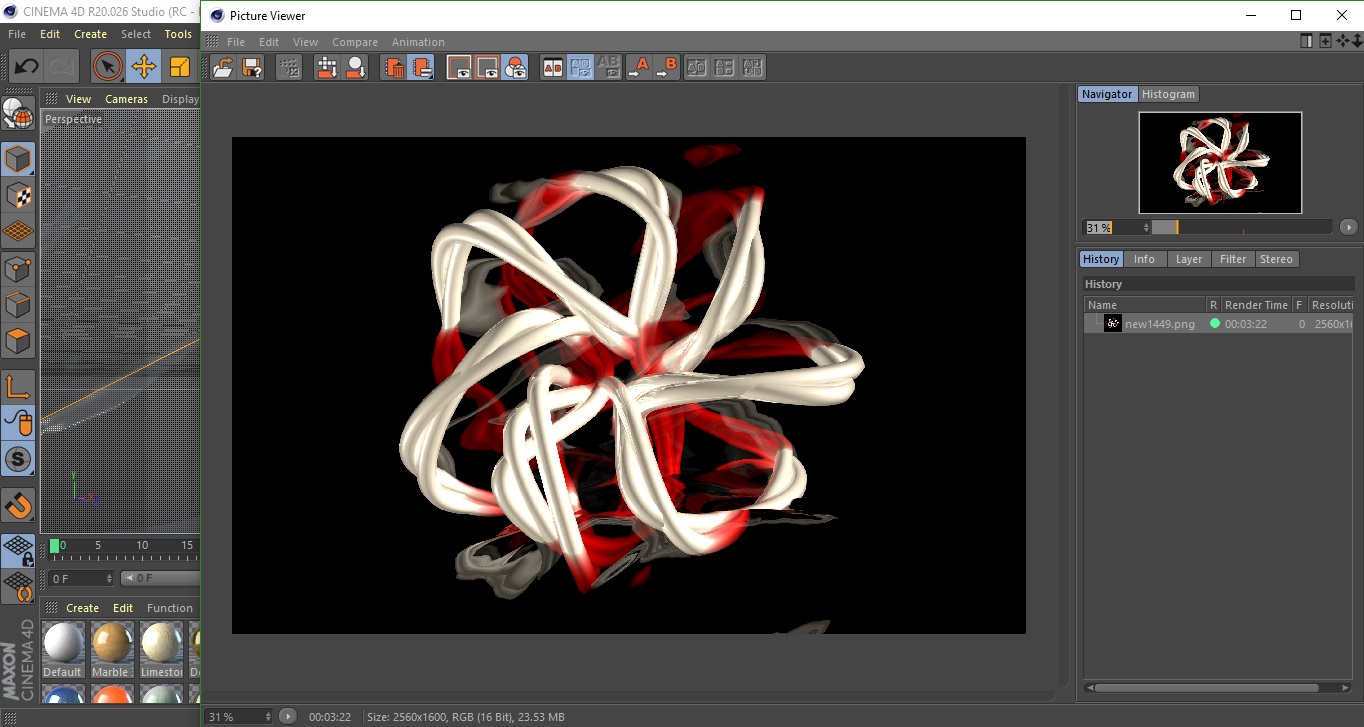Click the Undo arrow icon
Screen dimensions: 1364x727
[x=27, y=67]
